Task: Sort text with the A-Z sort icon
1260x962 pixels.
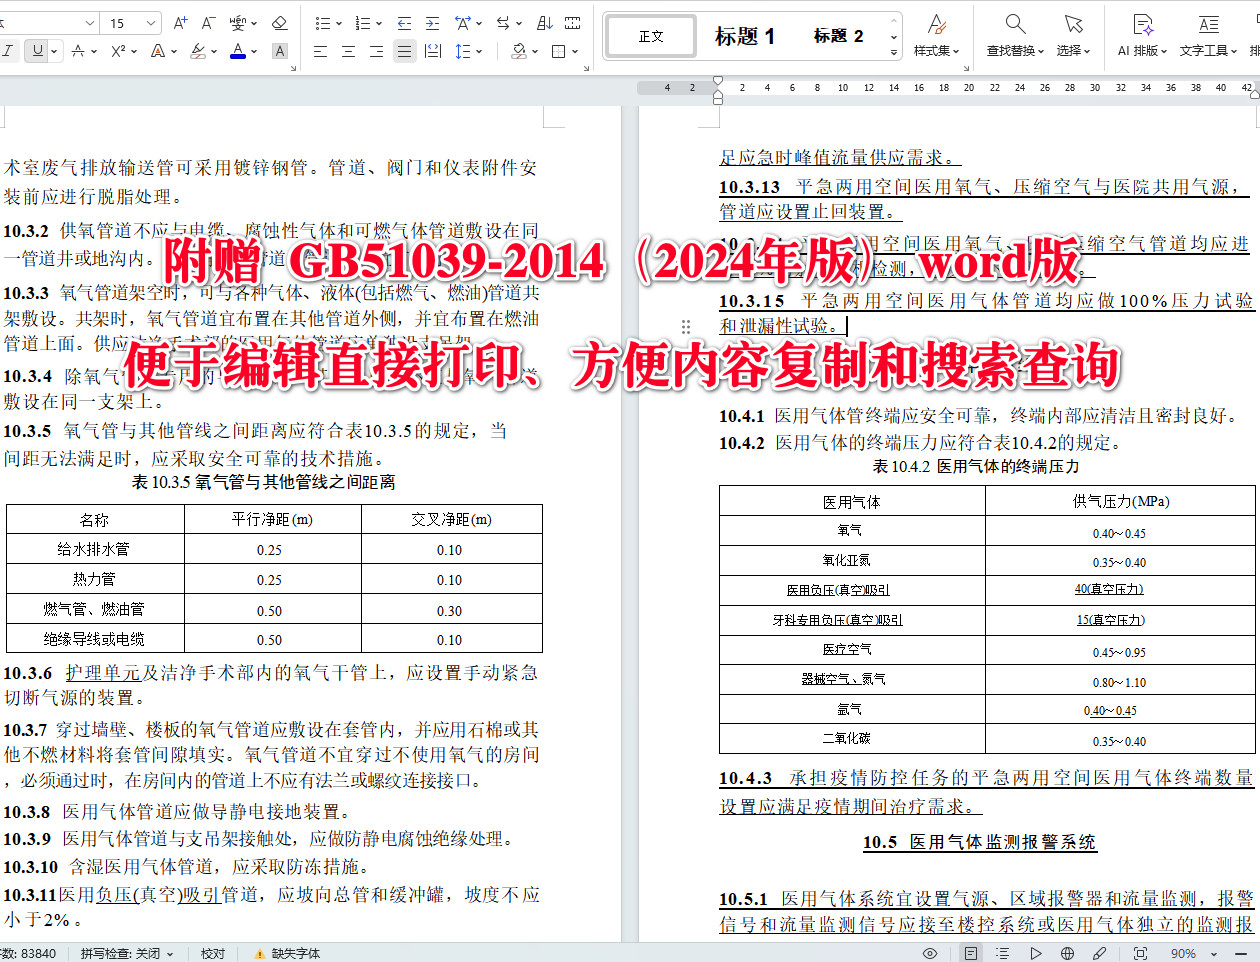Action: [x=545, y=23]
